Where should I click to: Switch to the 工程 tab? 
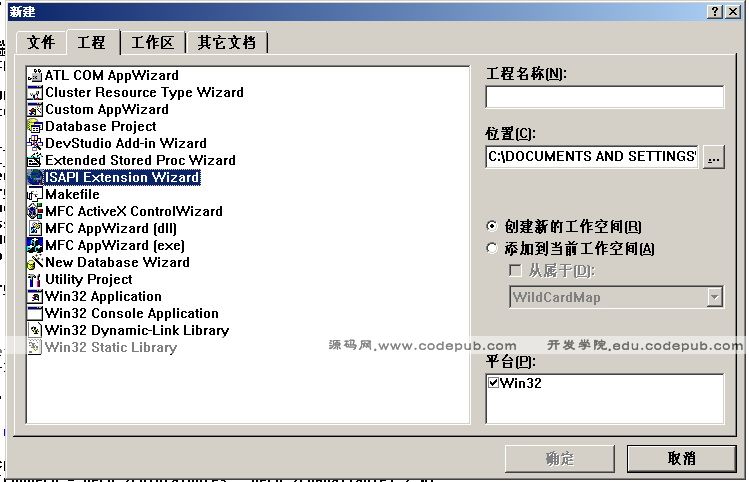[92, 42]
